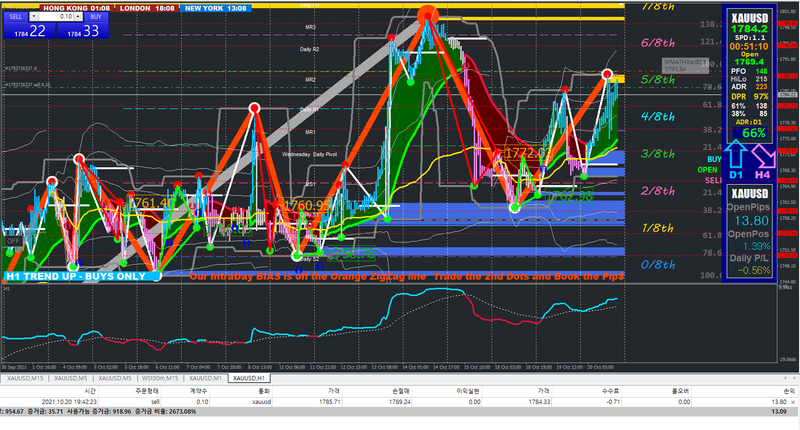
Task: Select the #1793726337 sl order line label
Action: click(21, 68)
